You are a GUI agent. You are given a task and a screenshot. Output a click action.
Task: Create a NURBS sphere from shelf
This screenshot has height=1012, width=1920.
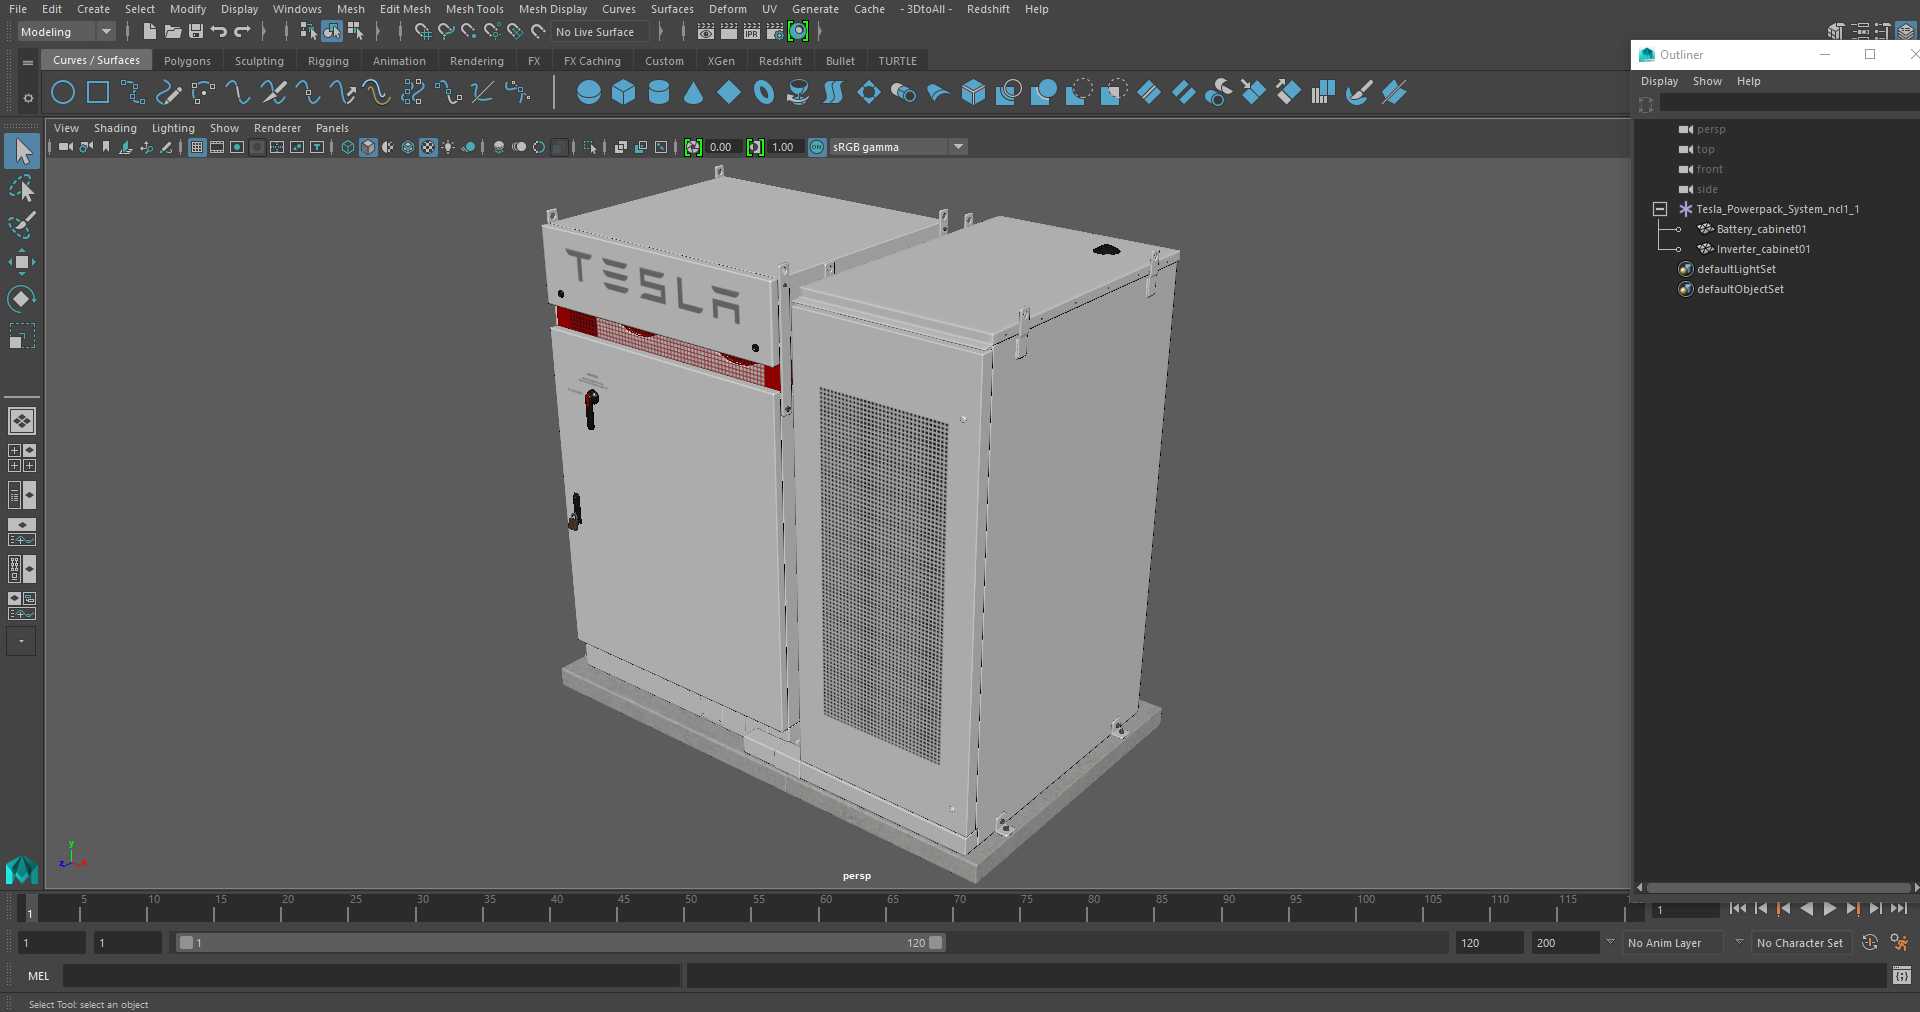589,93
